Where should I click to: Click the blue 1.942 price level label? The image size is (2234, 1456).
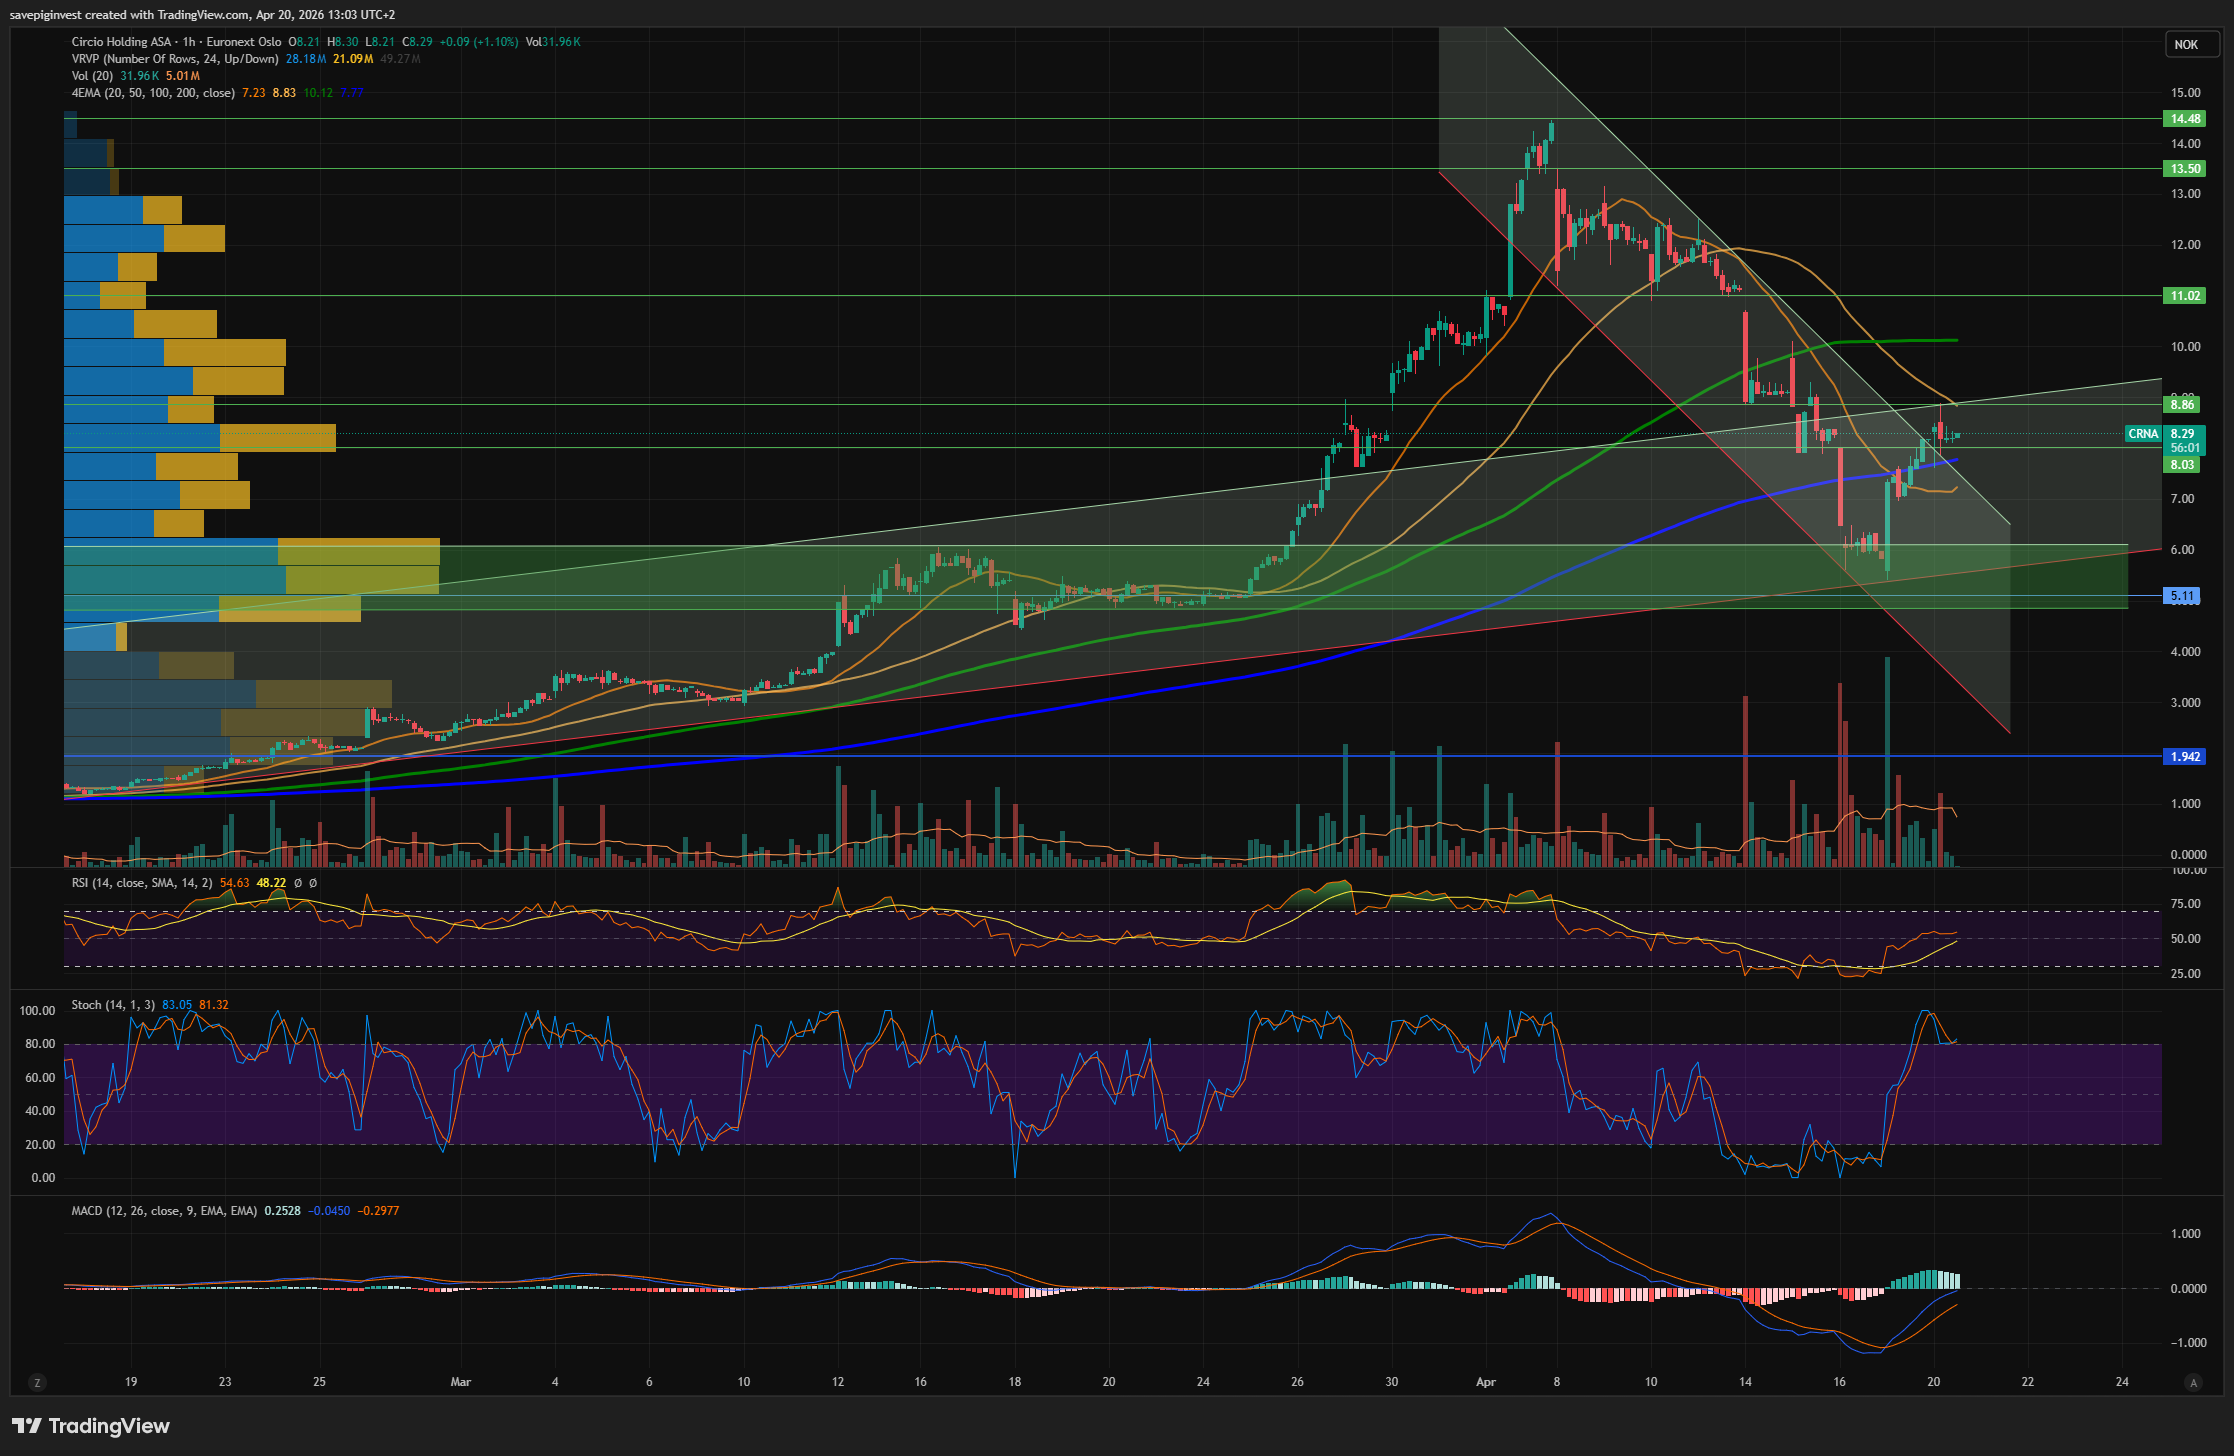[2184, 757]
